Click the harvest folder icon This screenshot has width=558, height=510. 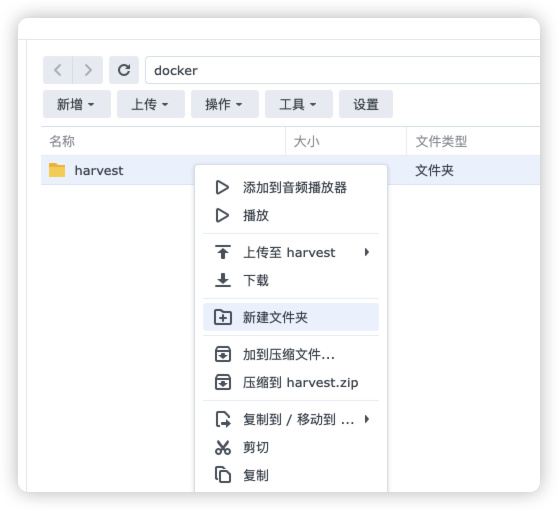[x=57, y=170]
